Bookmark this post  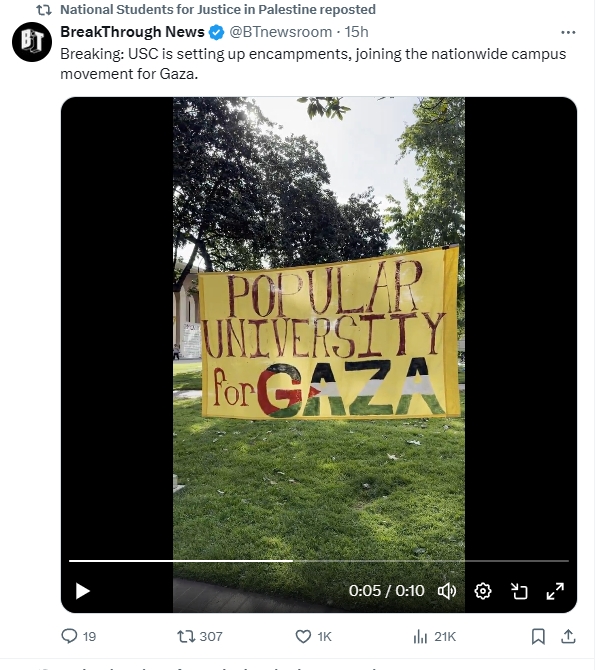(x=538, y=636)
